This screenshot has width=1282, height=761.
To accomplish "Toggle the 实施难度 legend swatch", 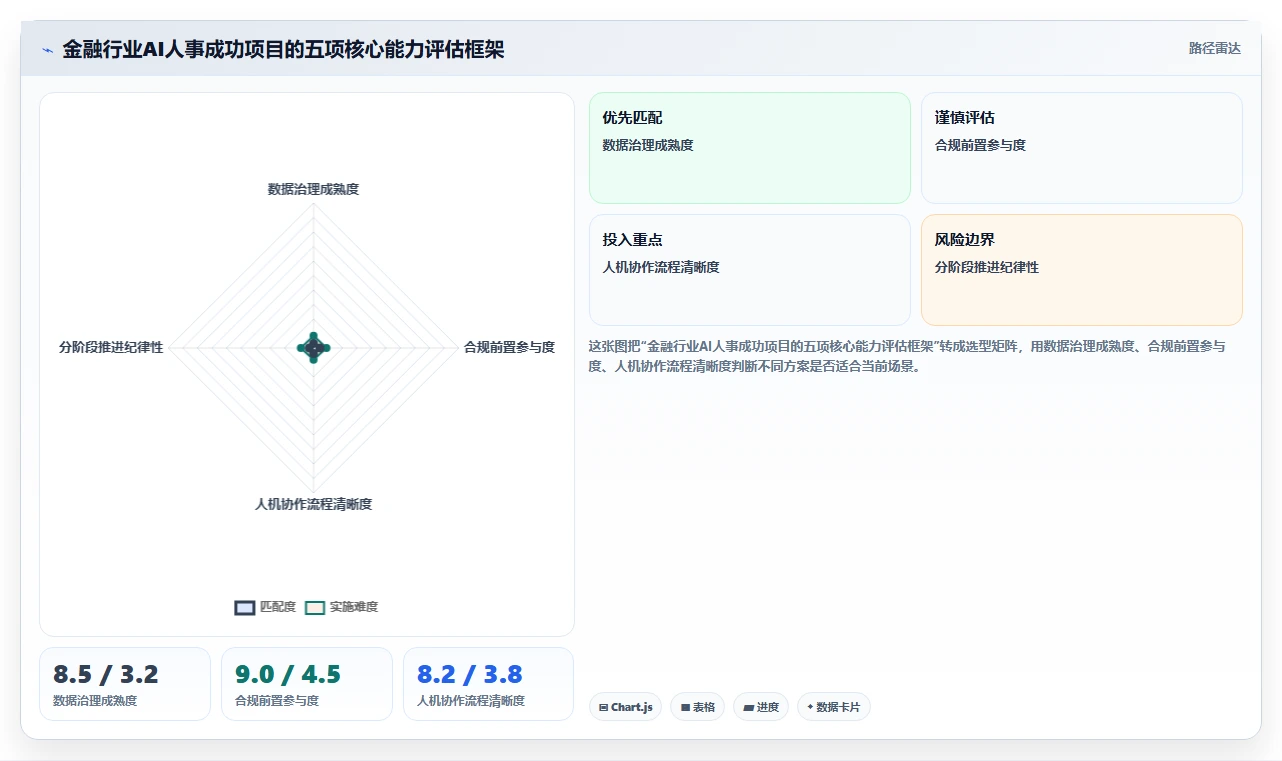I will (x=315, y=607).
